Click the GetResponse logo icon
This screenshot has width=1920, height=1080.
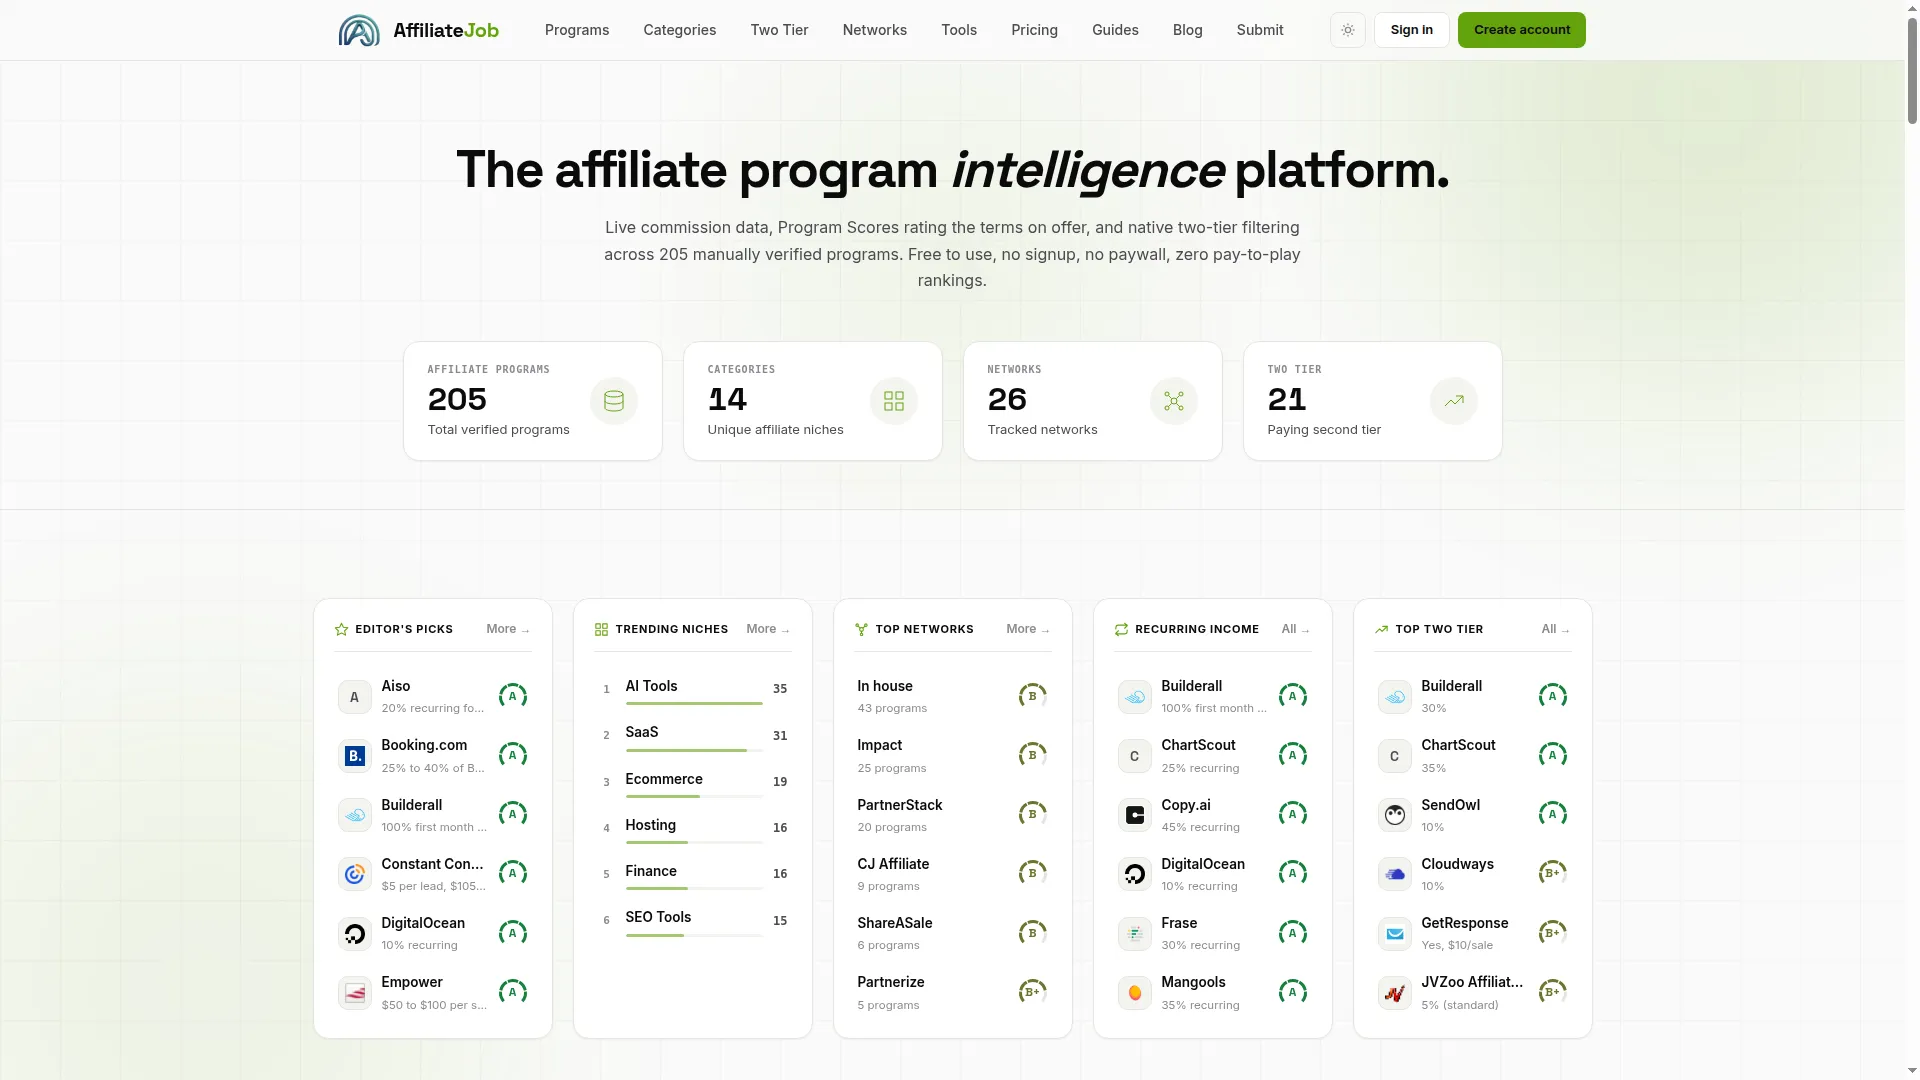click(1394, 934)
